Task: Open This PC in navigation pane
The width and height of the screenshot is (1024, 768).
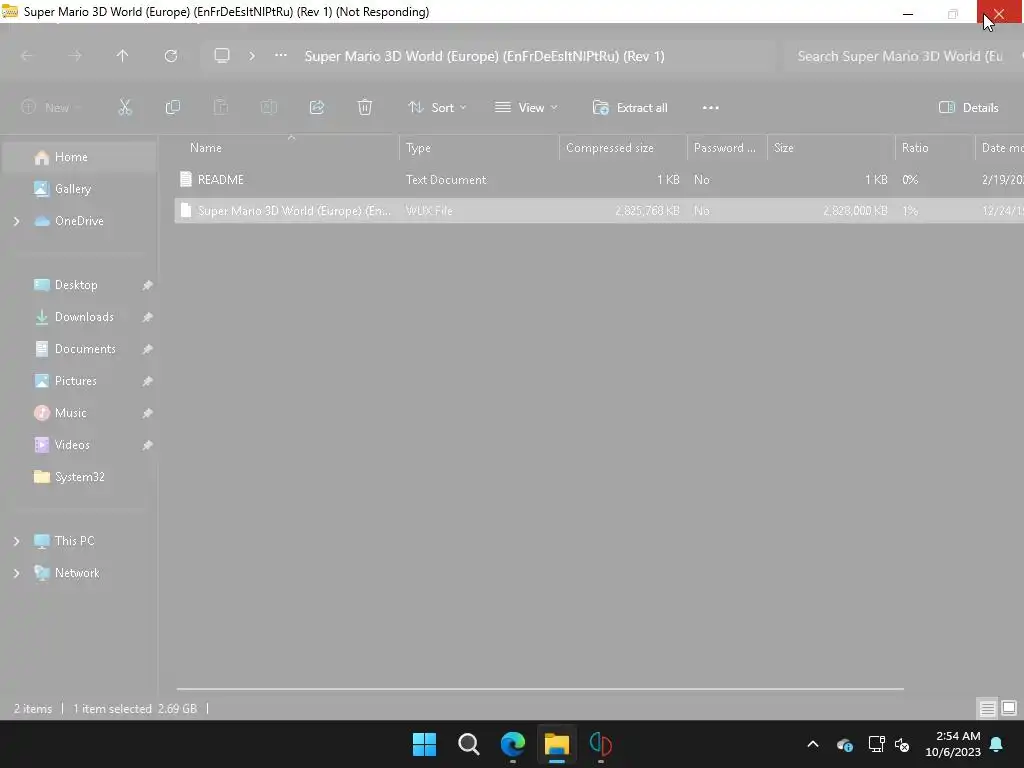Action: pos(74,541)
